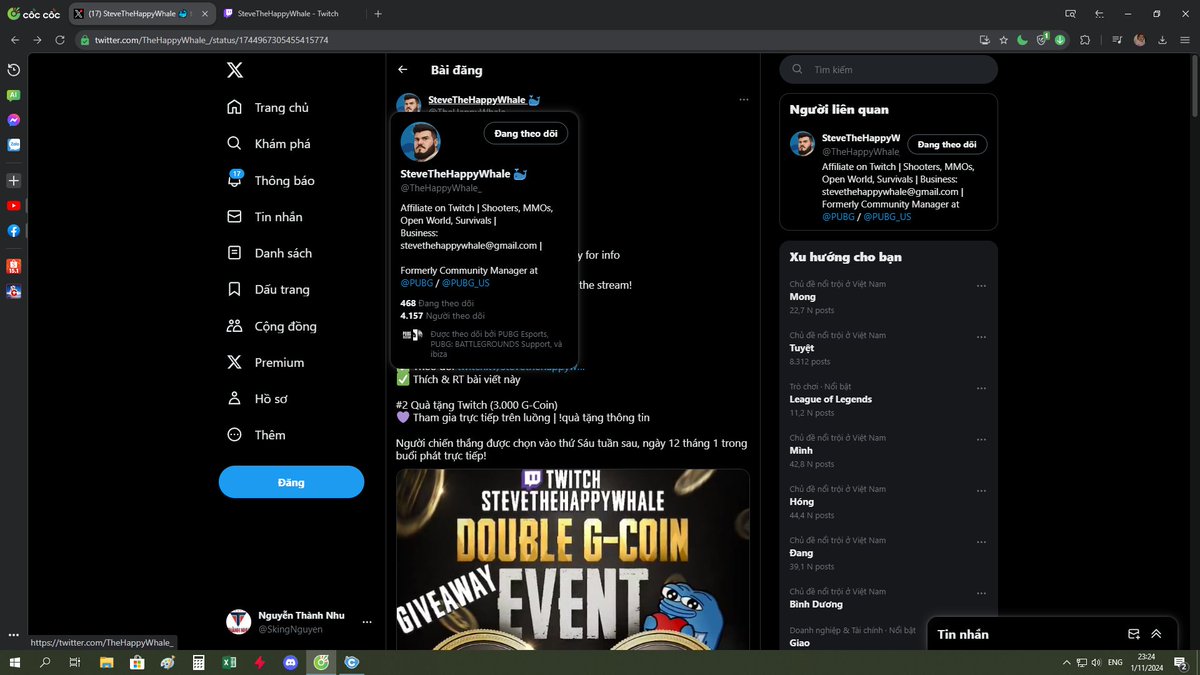This screenshot has width=1200, height=675.
Task: Go back using the Bài đăng arrow
Action: pos(403,70)
